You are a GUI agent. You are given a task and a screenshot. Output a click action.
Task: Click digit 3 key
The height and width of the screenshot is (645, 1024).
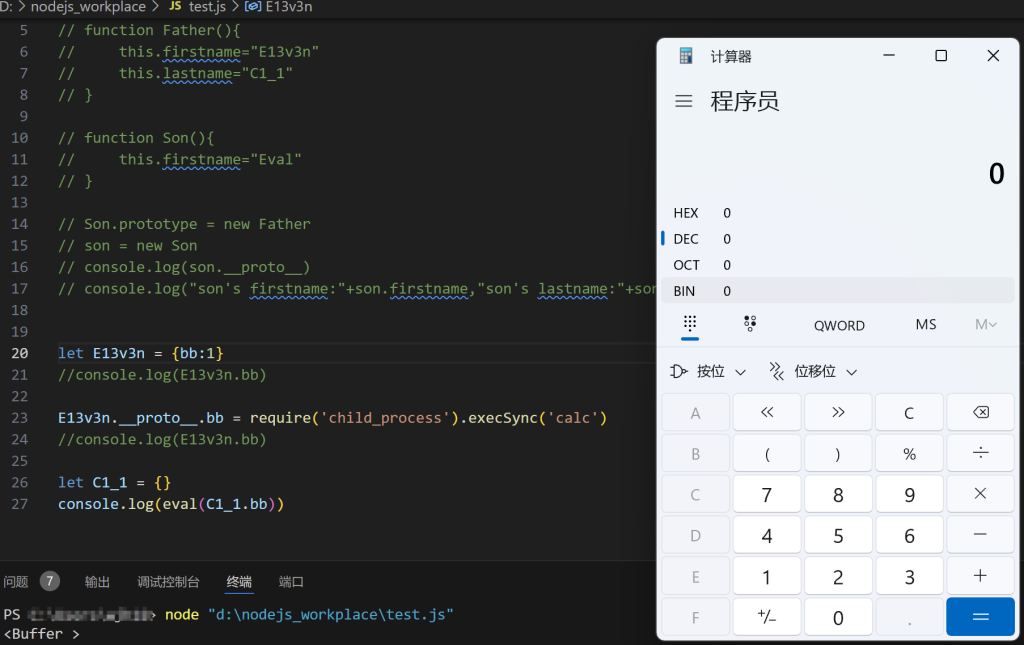(909, 576)
